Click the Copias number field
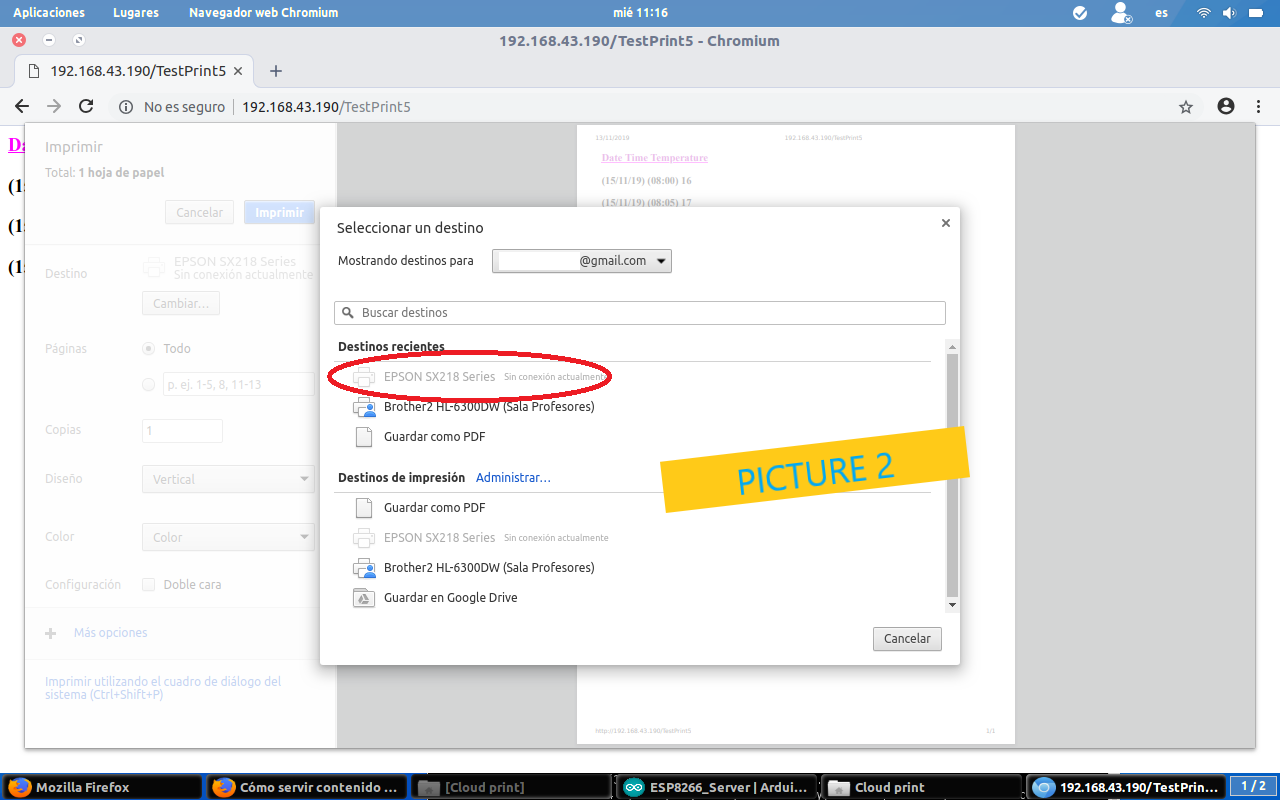This screenshot has width=1280, height=800. pyautogui.click(x=182, y=431)
